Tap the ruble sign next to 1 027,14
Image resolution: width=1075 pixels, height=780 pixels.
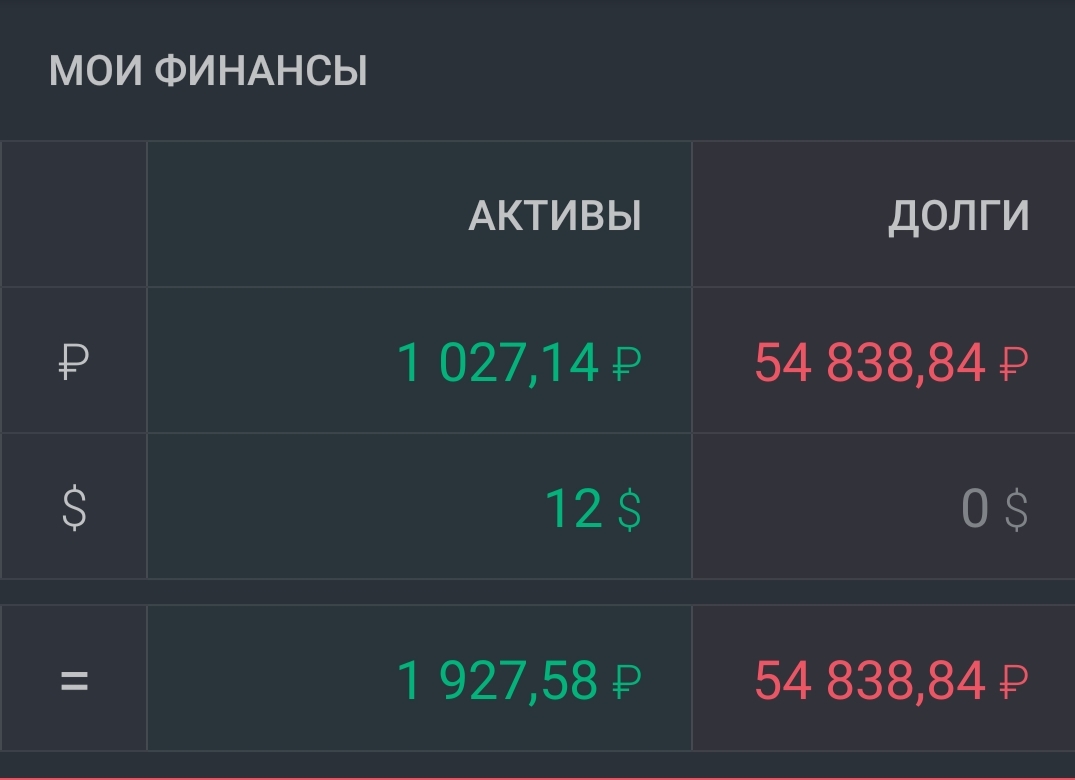(x=627, y=363)
